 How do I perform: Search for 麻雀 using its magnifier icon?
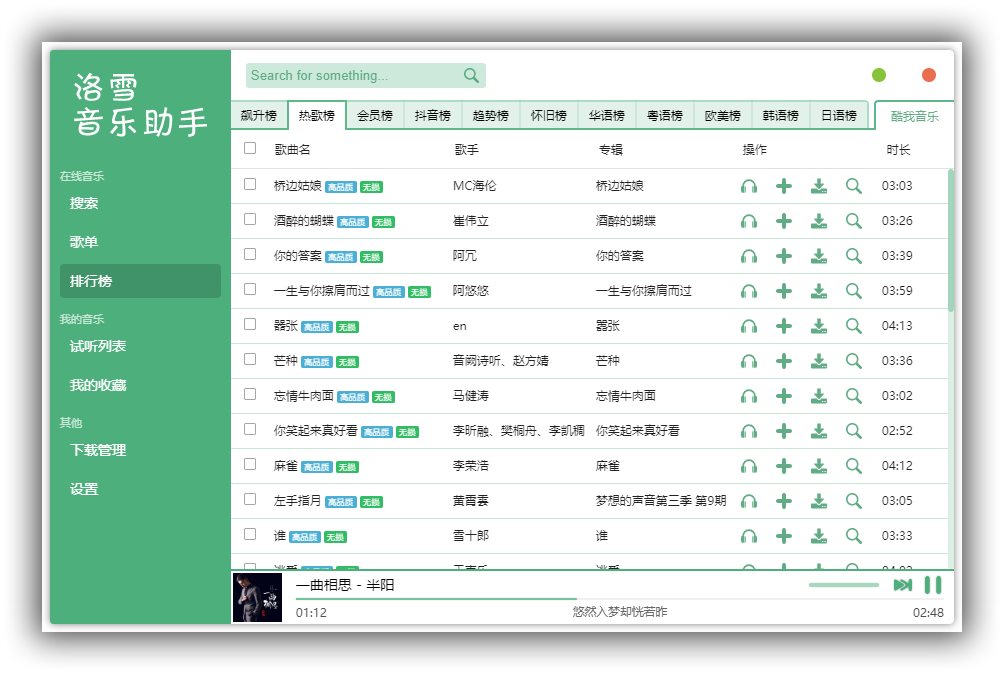coord(854,466)
